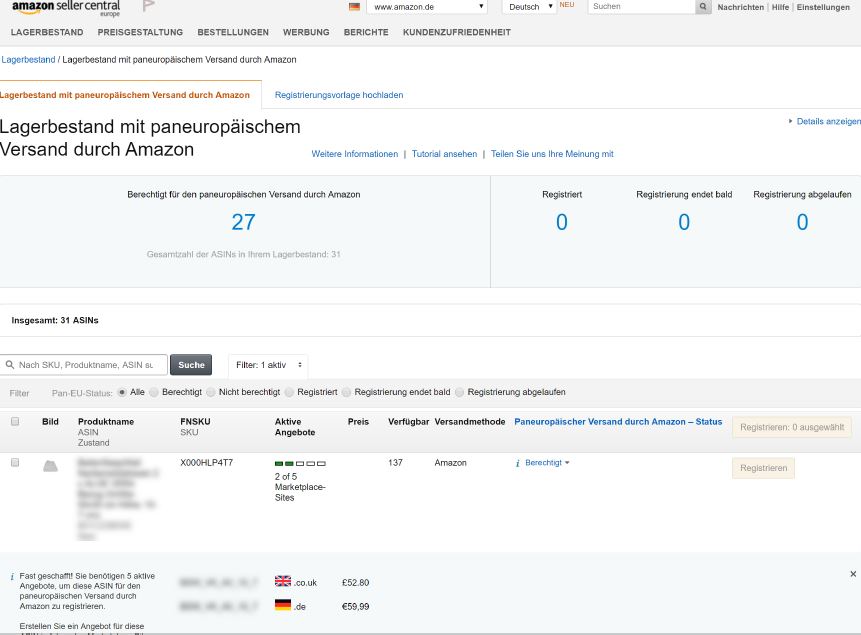This screenshot has width=861, height=635.
Task: Select the Alle radio button
Action: click(122, 392)
